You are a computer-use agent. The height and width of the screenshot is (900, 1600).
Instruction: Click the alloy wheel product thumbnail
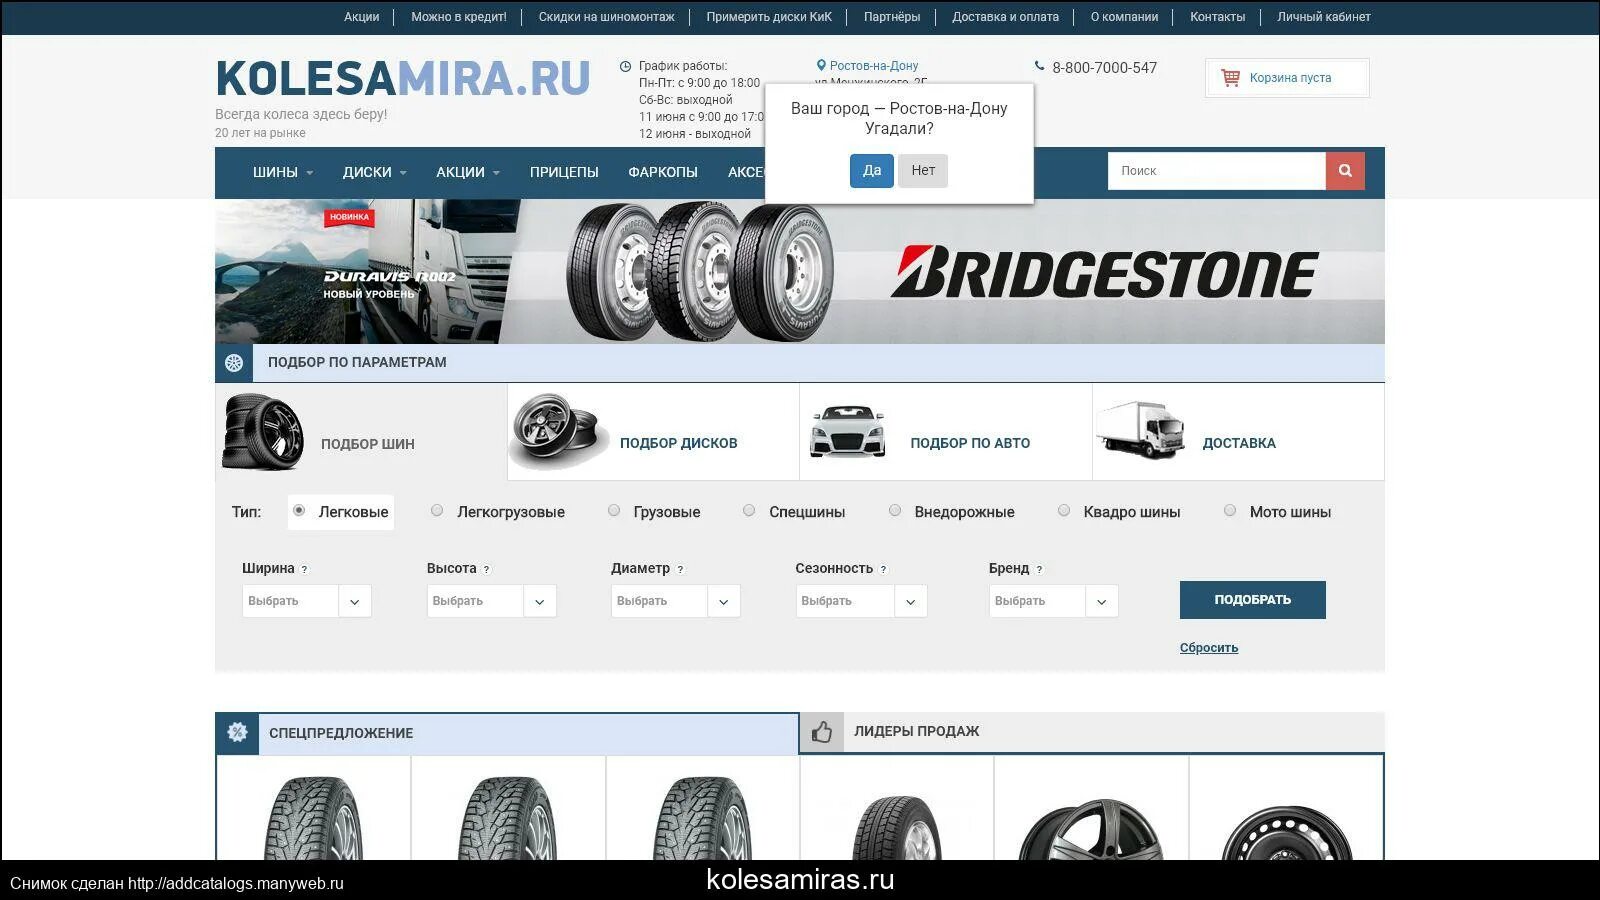pyautogui.click(x=1091, y=828)
